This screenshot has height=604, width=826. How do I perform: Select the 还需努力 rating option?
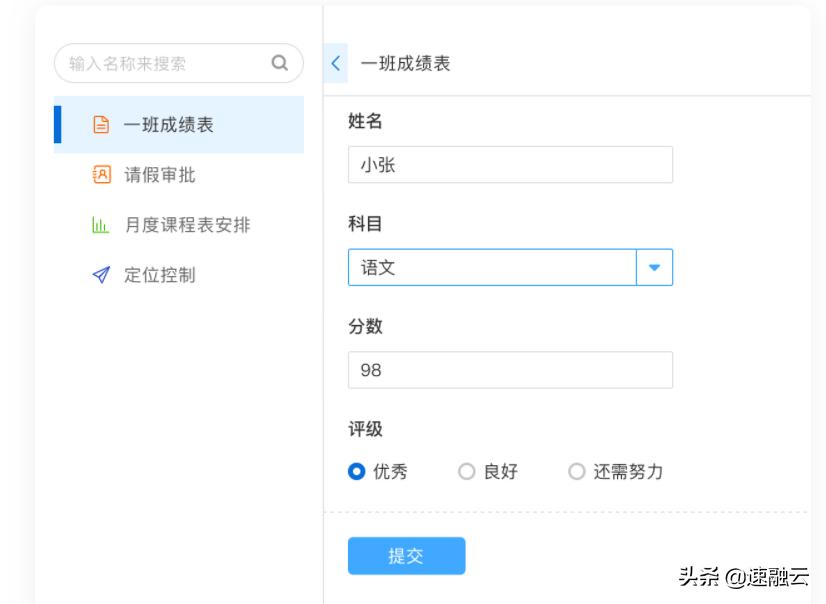coord(577,470)
